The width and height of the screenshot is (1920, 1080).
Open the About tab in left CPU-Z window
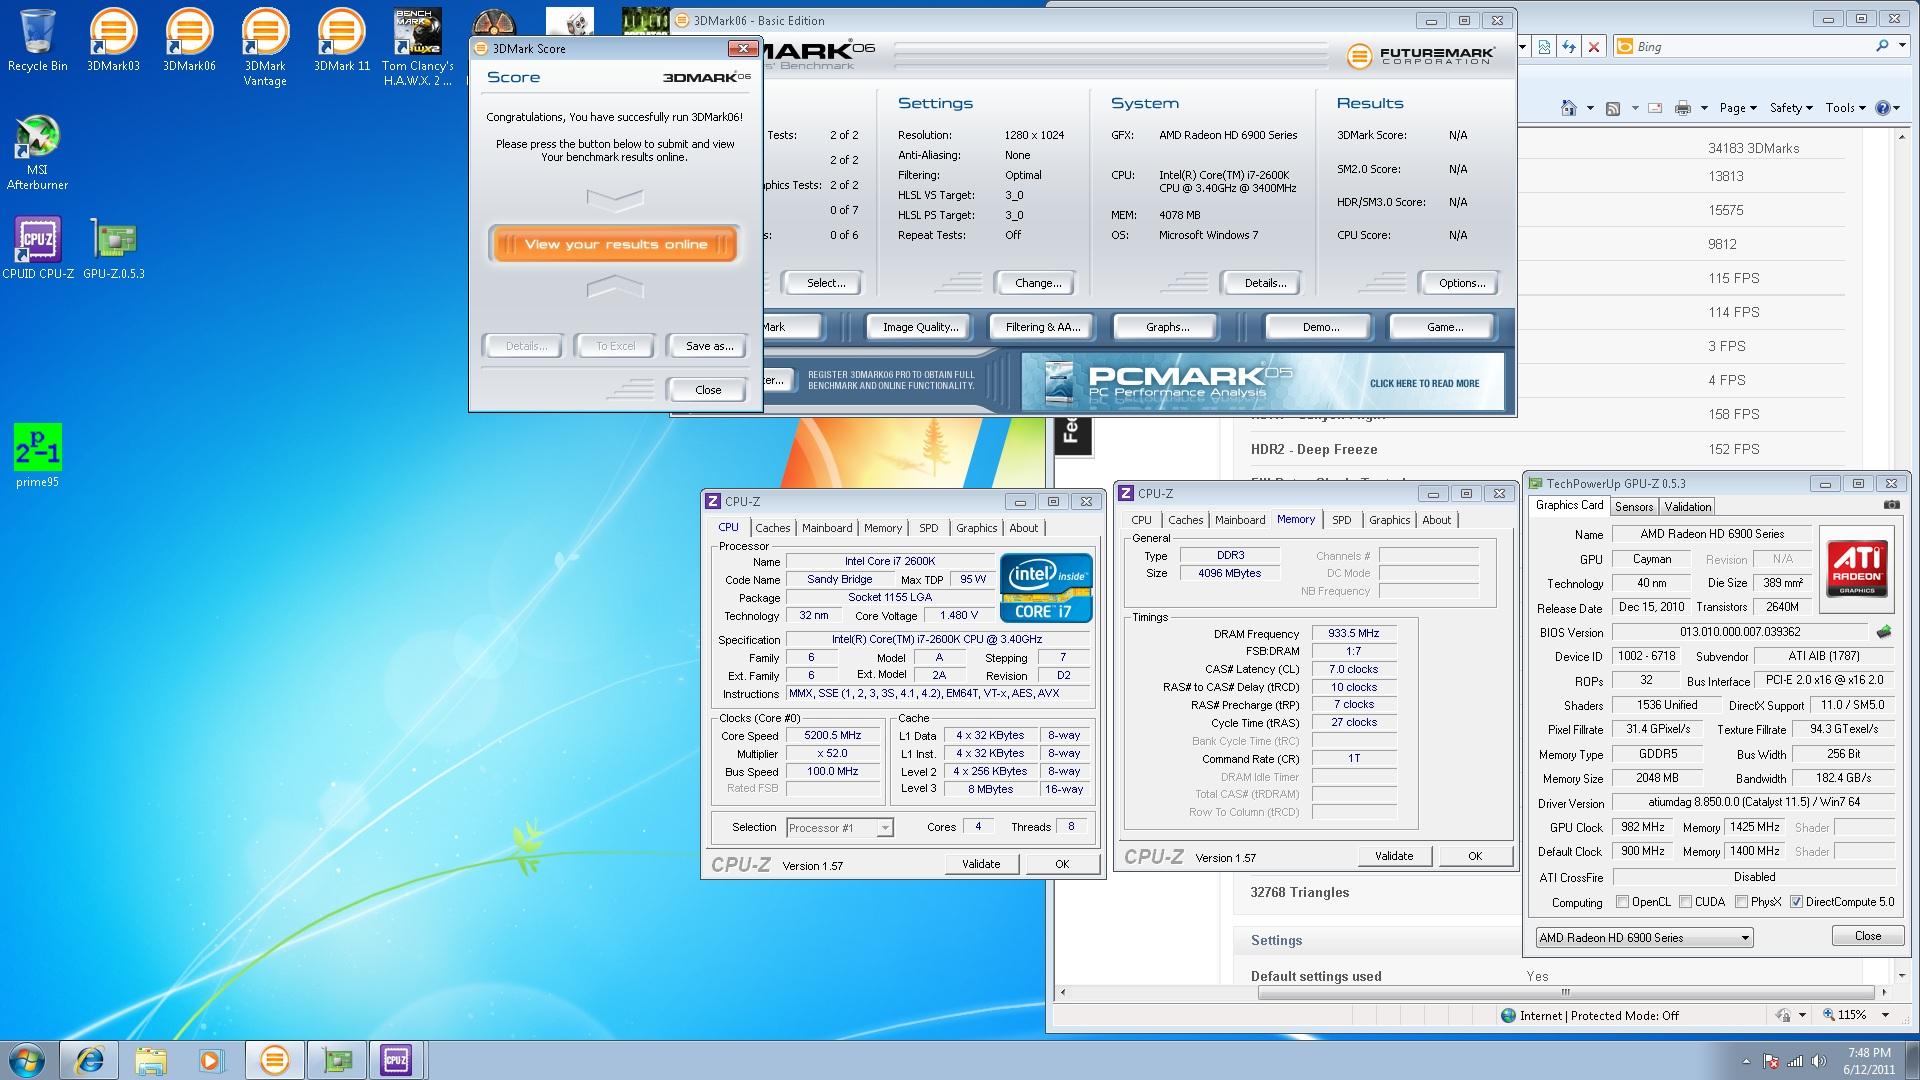(x=1024, y=528)
